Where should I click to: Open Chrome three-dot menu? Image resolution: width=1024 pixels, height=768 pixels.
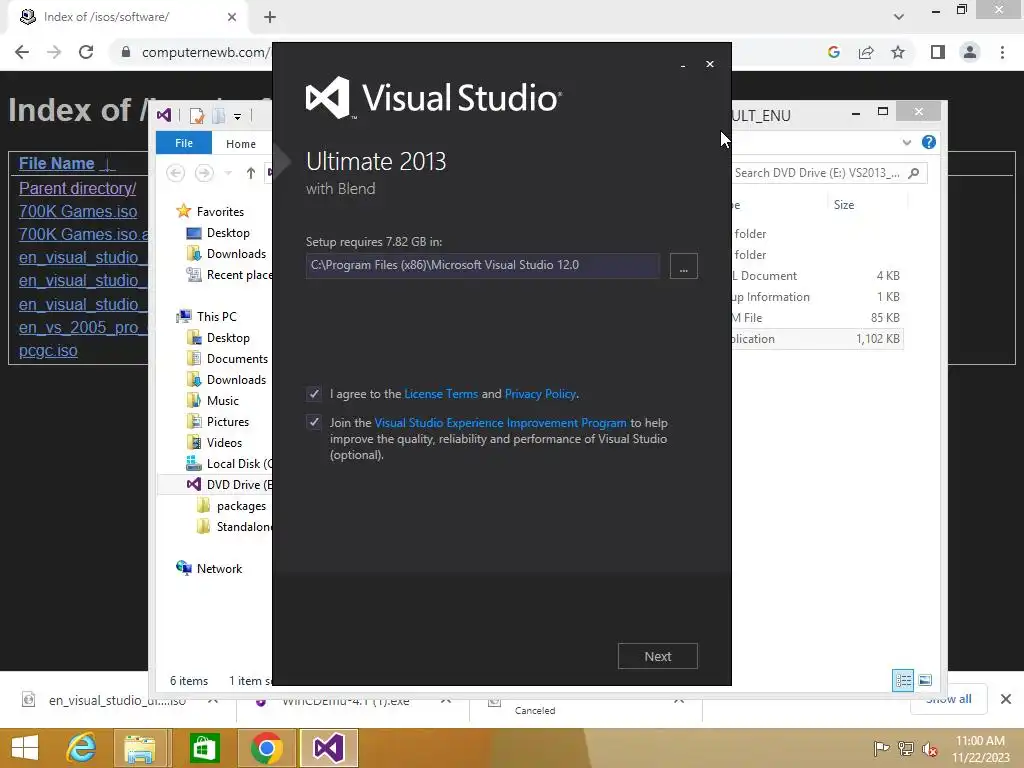coord(1002,52)
